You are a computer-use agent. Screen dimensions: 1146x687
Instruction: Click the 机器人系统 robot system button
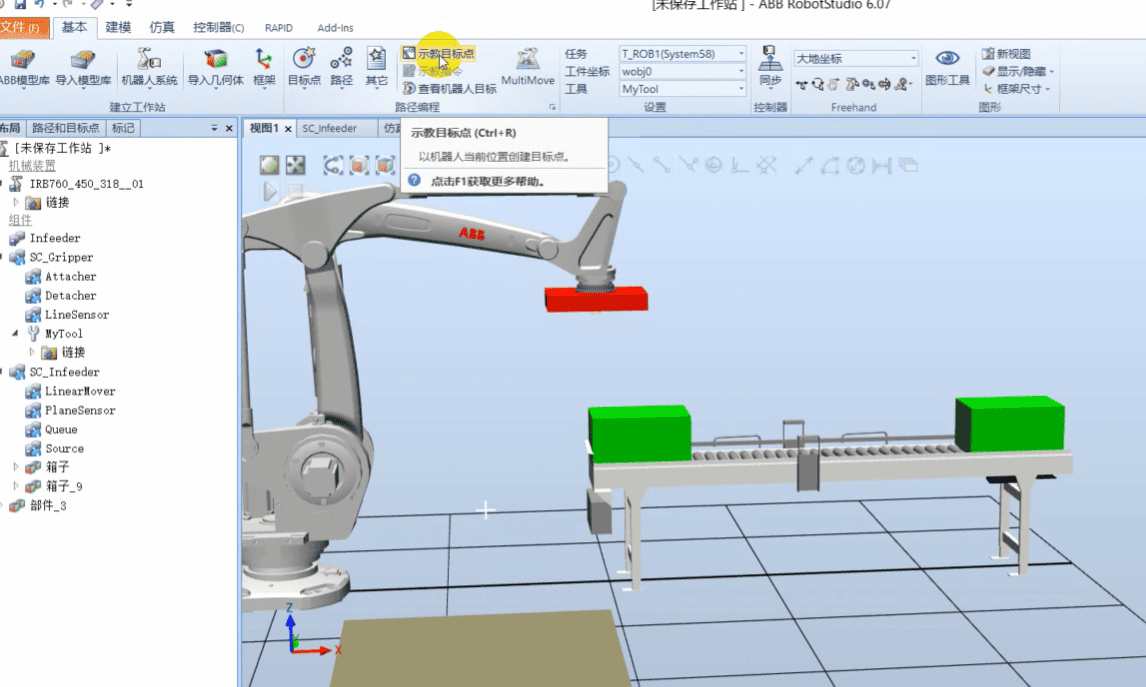pyautogui.click(x=149, y=67)
